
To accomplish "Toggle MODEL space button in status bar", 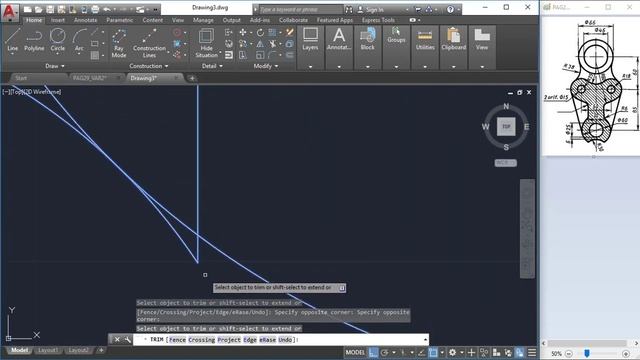I will click(x=355, y=352).
